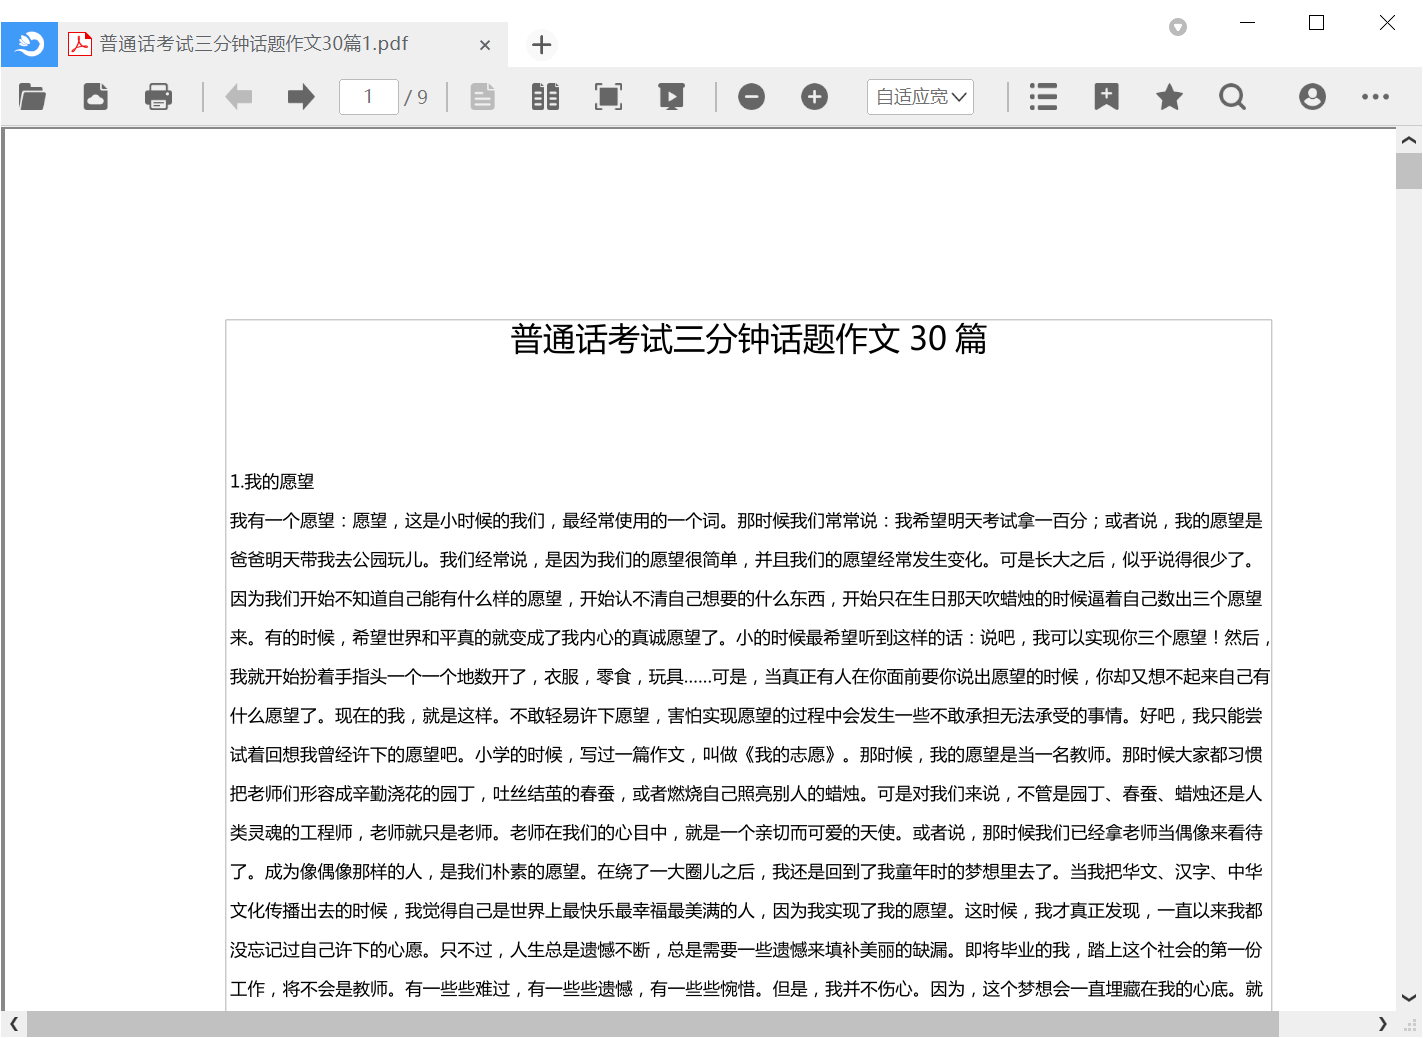The height and width of the screenshot is (1038, 1423).
Task: Click the page number input field
Action: tap(369, 97)
